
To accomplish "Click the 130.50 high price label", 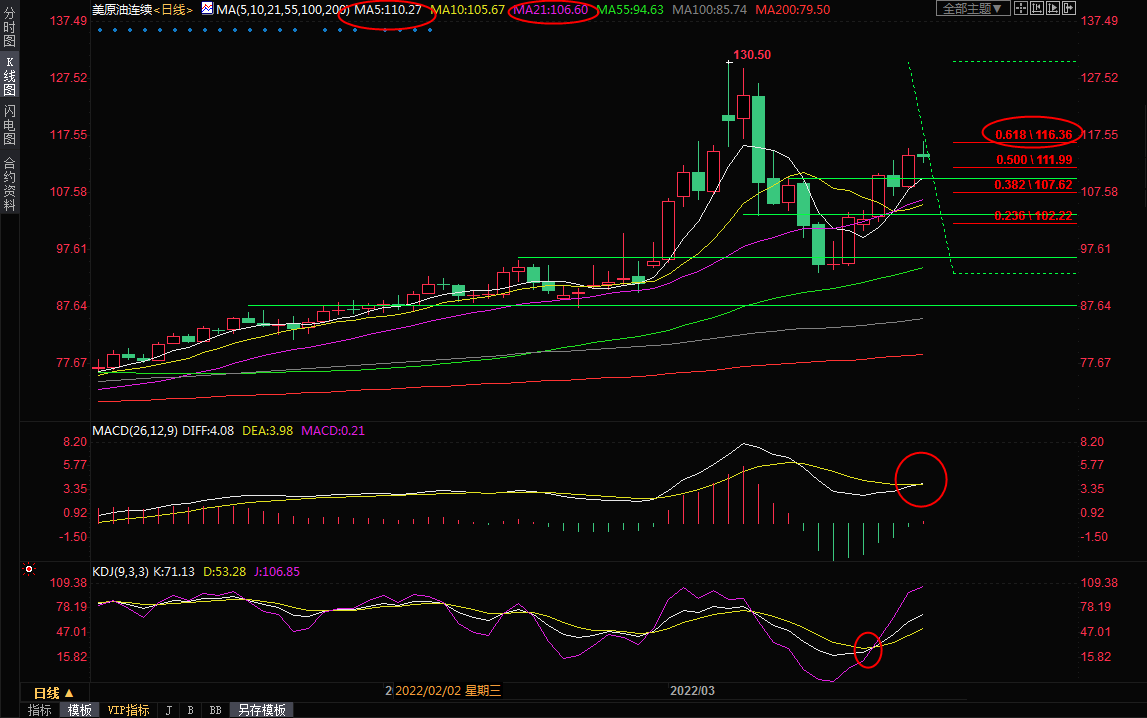I will [752, 55].
